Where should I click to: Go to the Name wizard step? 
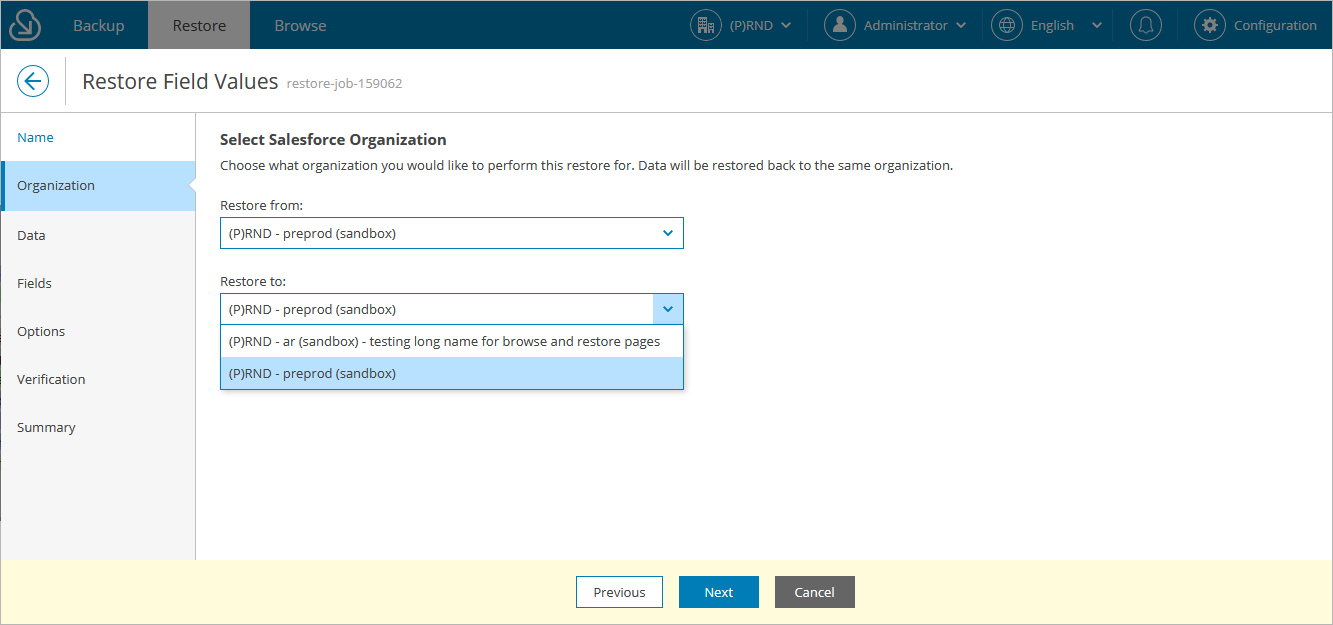[98, 137]
